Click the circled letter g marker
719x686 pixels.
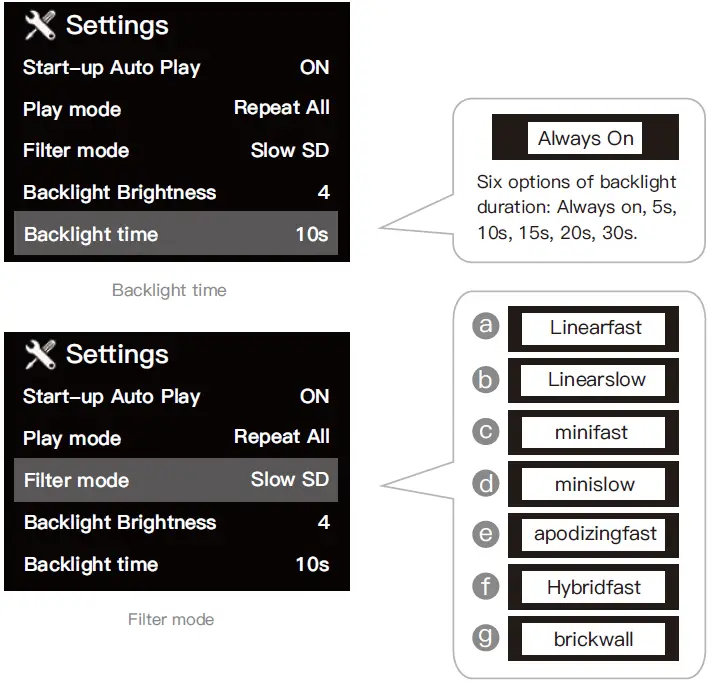[486, 637]
